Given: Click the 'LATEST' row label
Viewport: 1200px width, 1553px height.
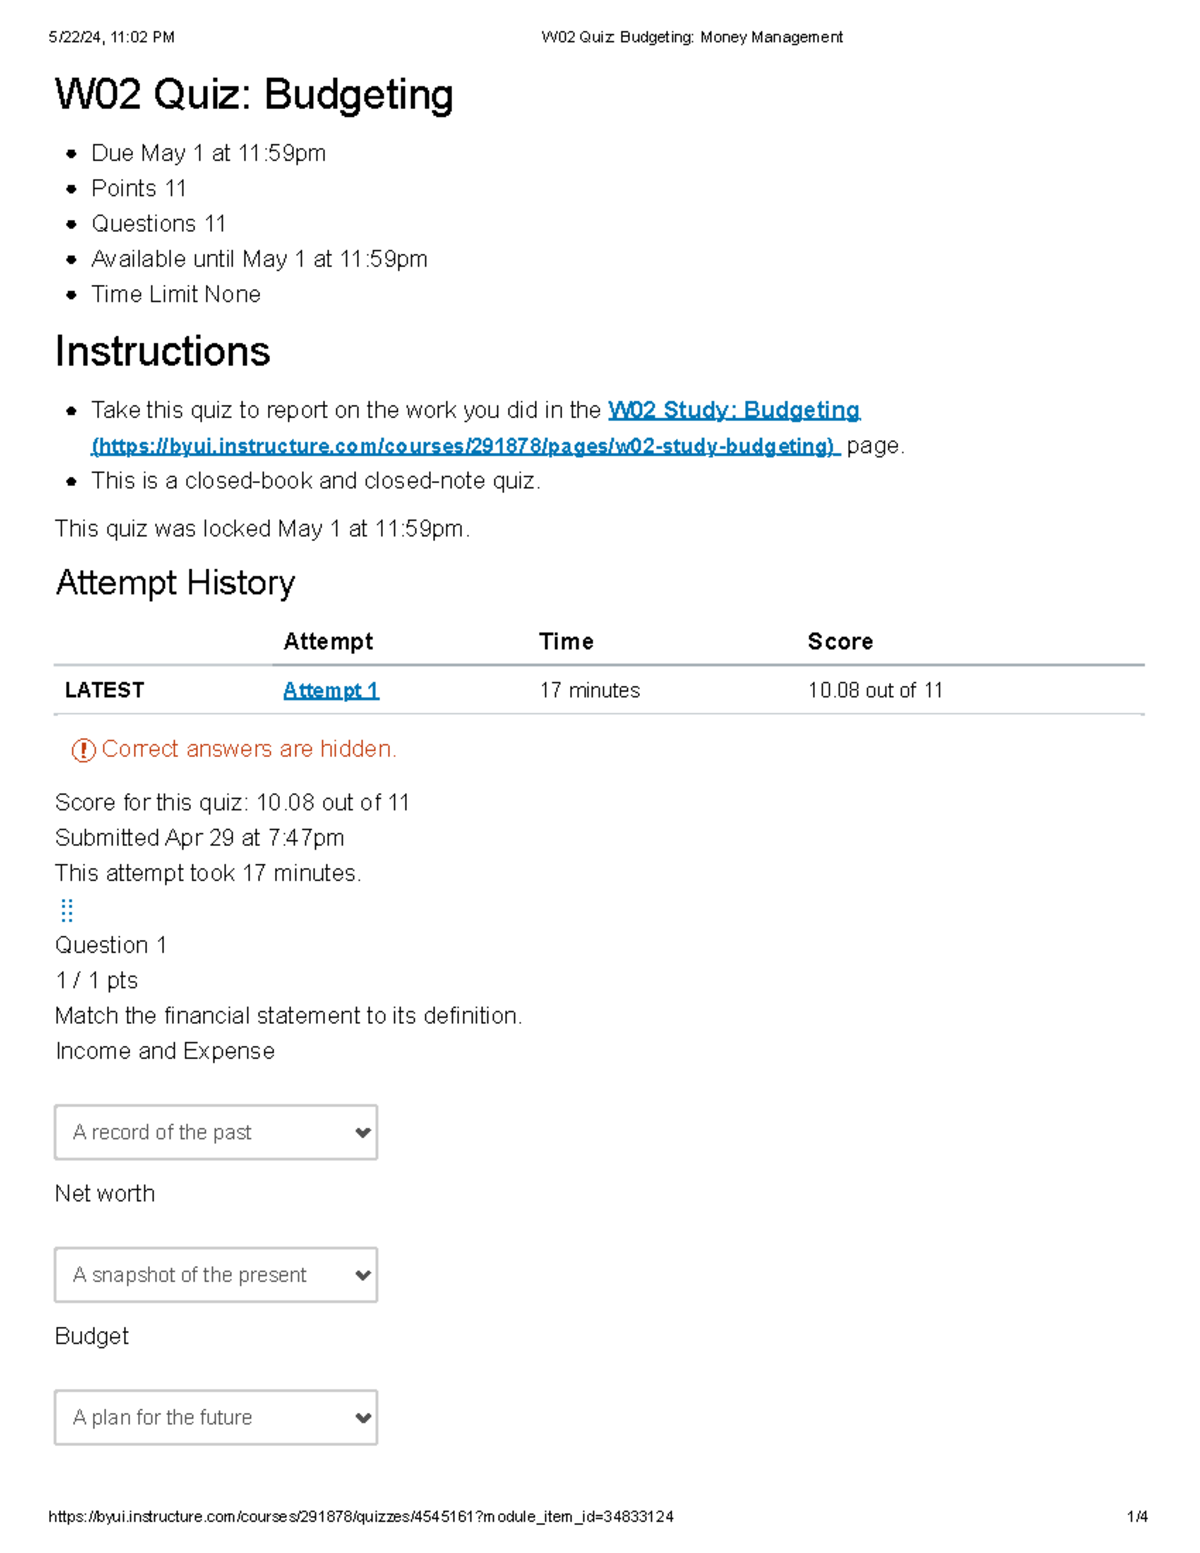Looking at the screenshot, I should (x=104, y=690).
